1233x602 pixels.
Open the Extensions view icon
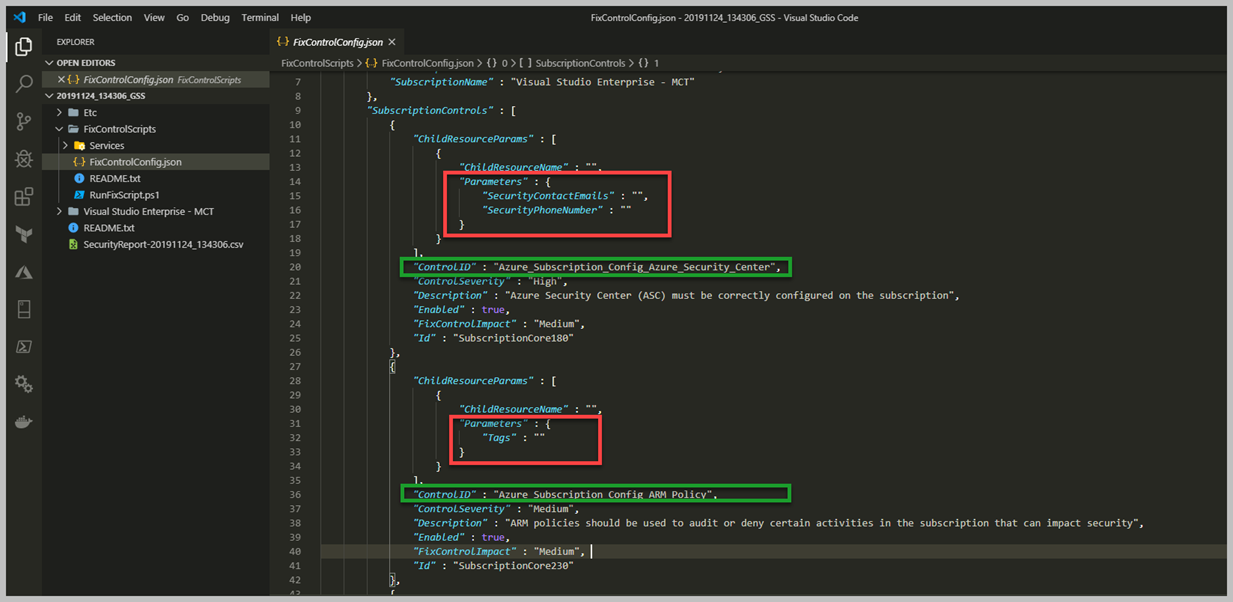(24, 197)
